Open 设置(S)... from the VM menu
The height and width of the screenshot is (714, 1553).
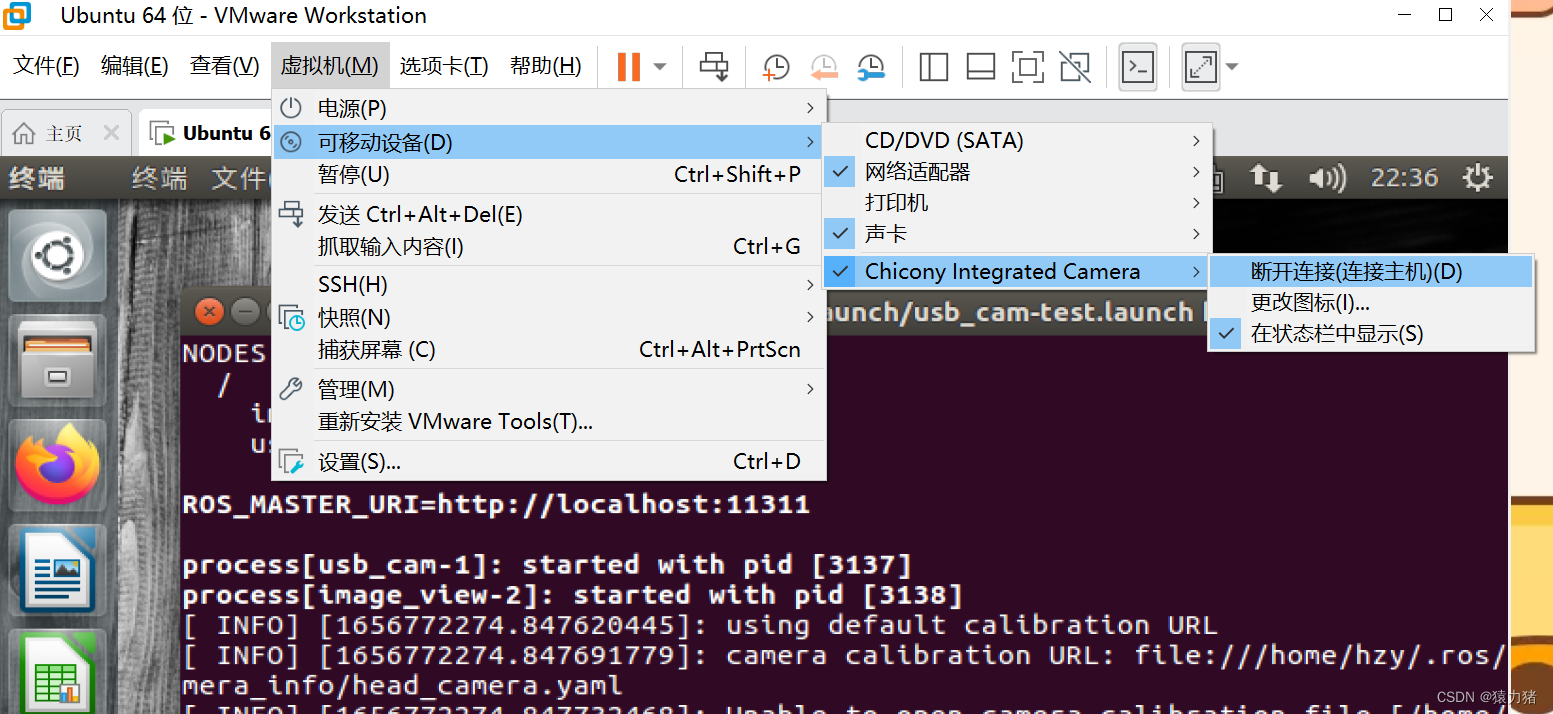[548, 461]
